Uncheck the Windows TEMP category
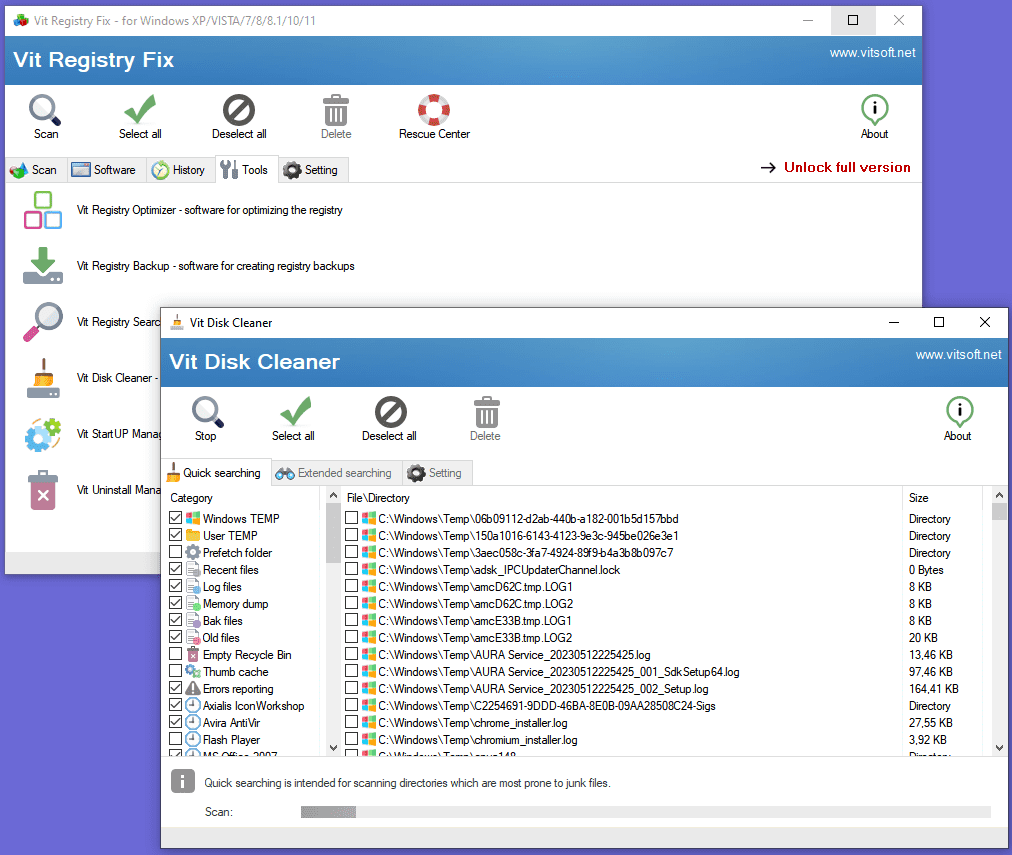This screenshot has height=855, width=1012. click(176, 518)
